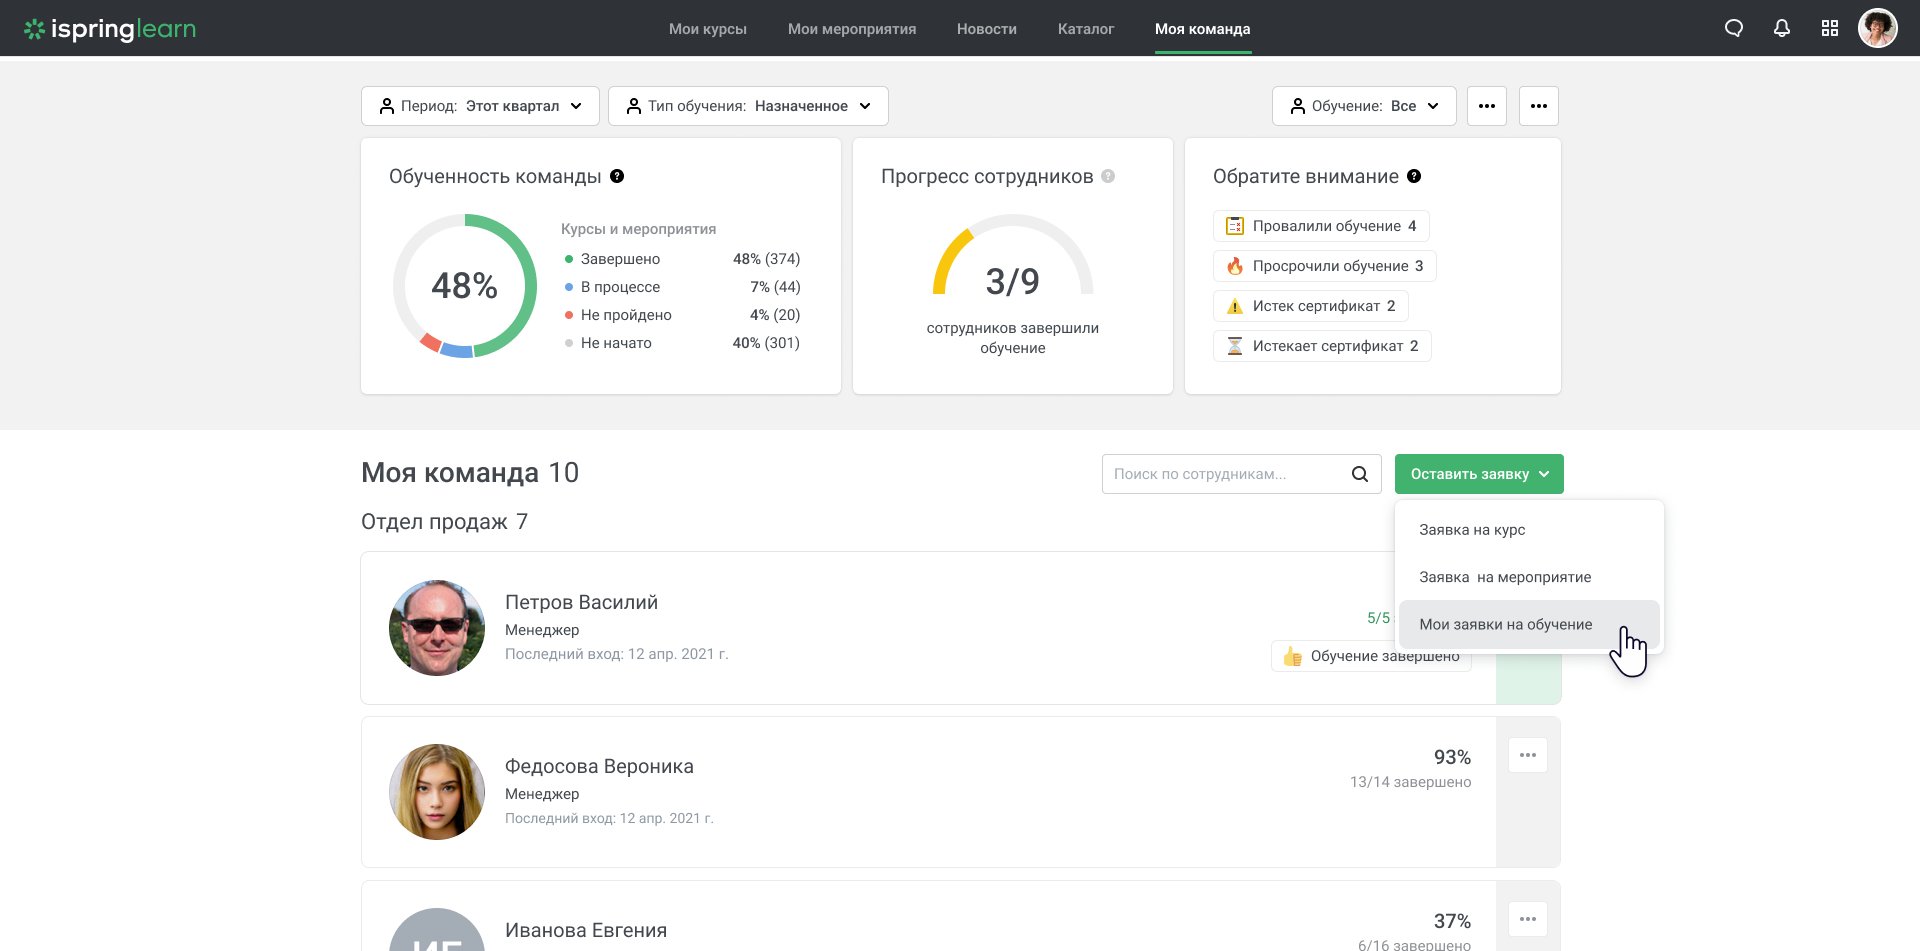This screenshot has height=951, width=1920.
Task: Select the Провалили обучение 4 filter
Action: (x=1321, y=225)
